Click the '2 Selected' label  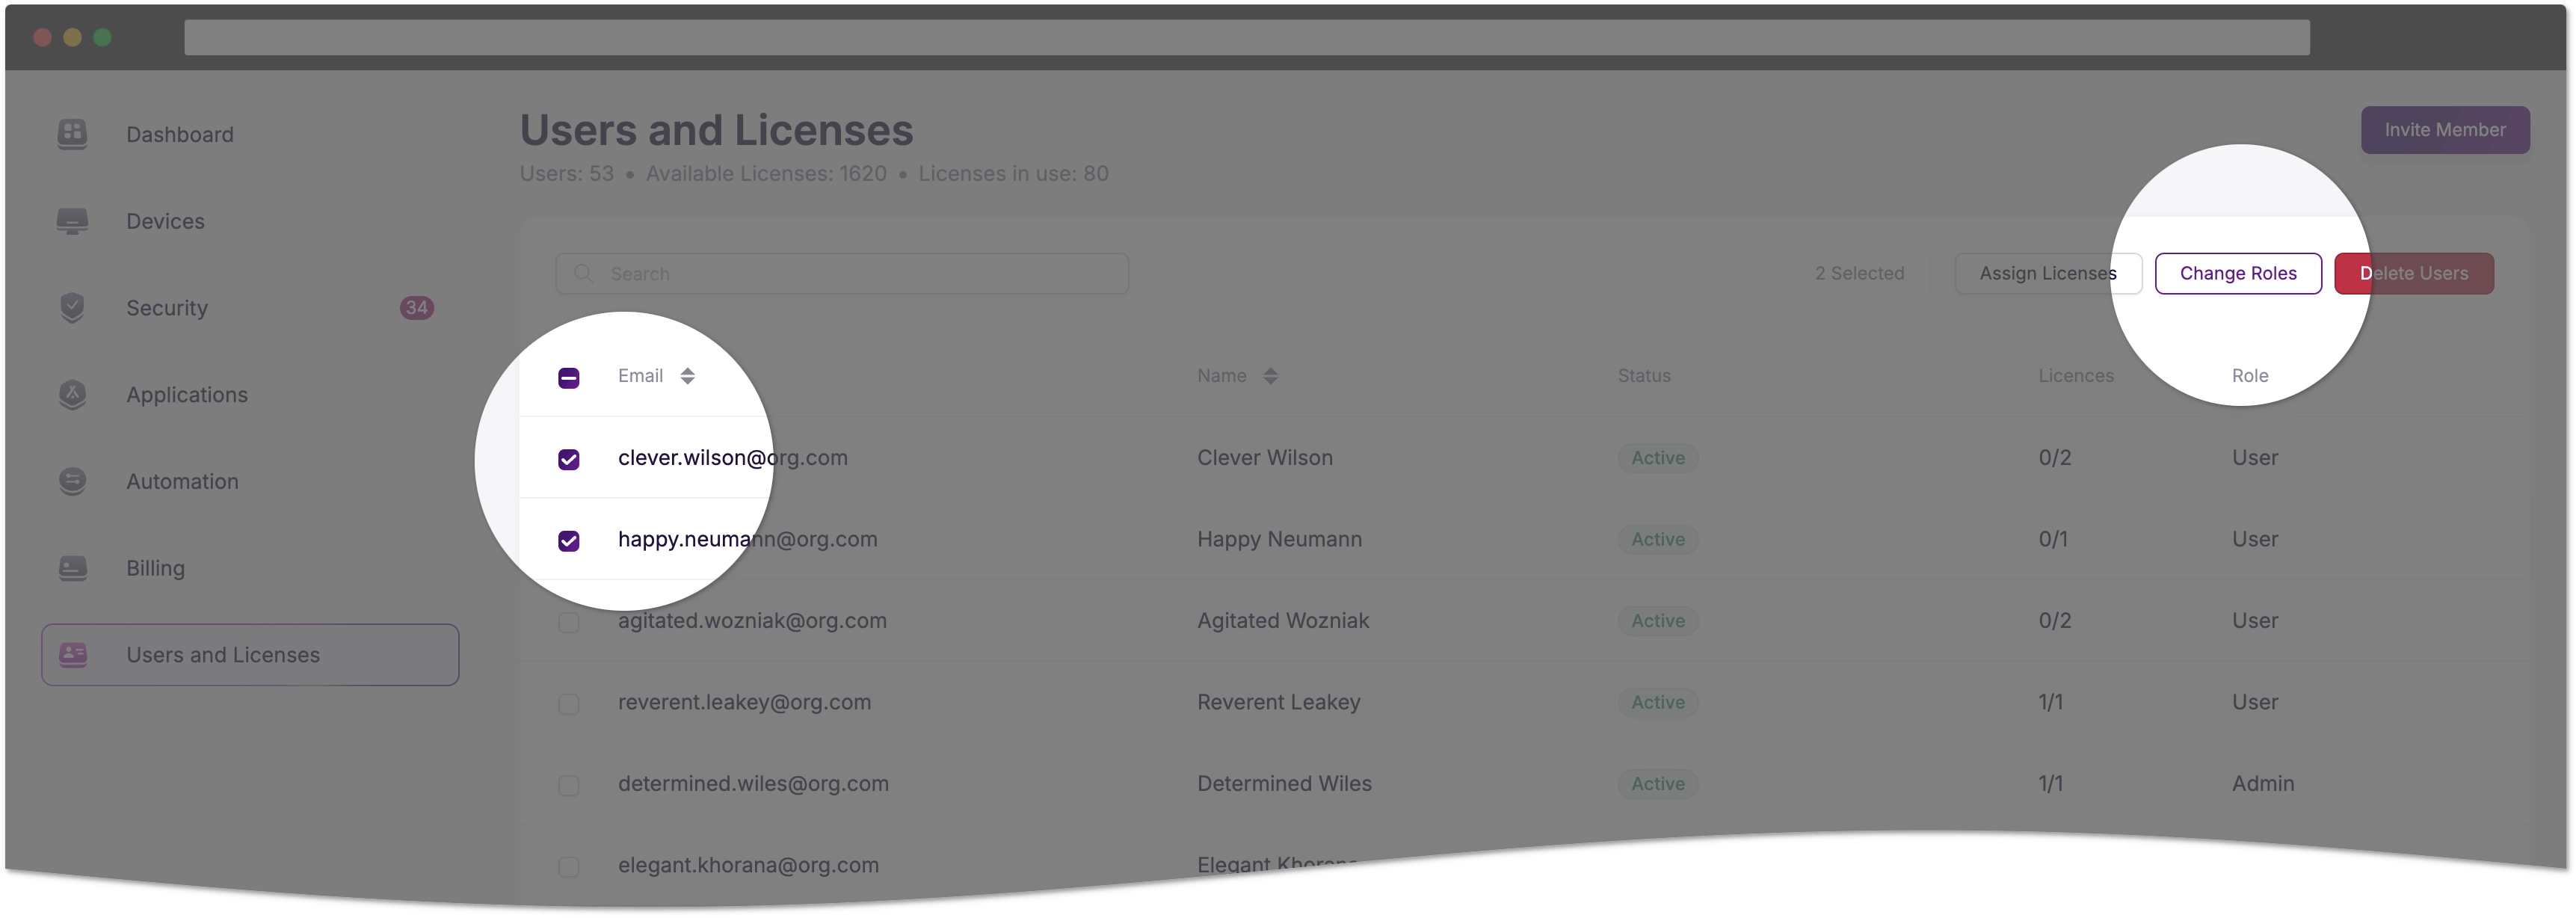1859,273
